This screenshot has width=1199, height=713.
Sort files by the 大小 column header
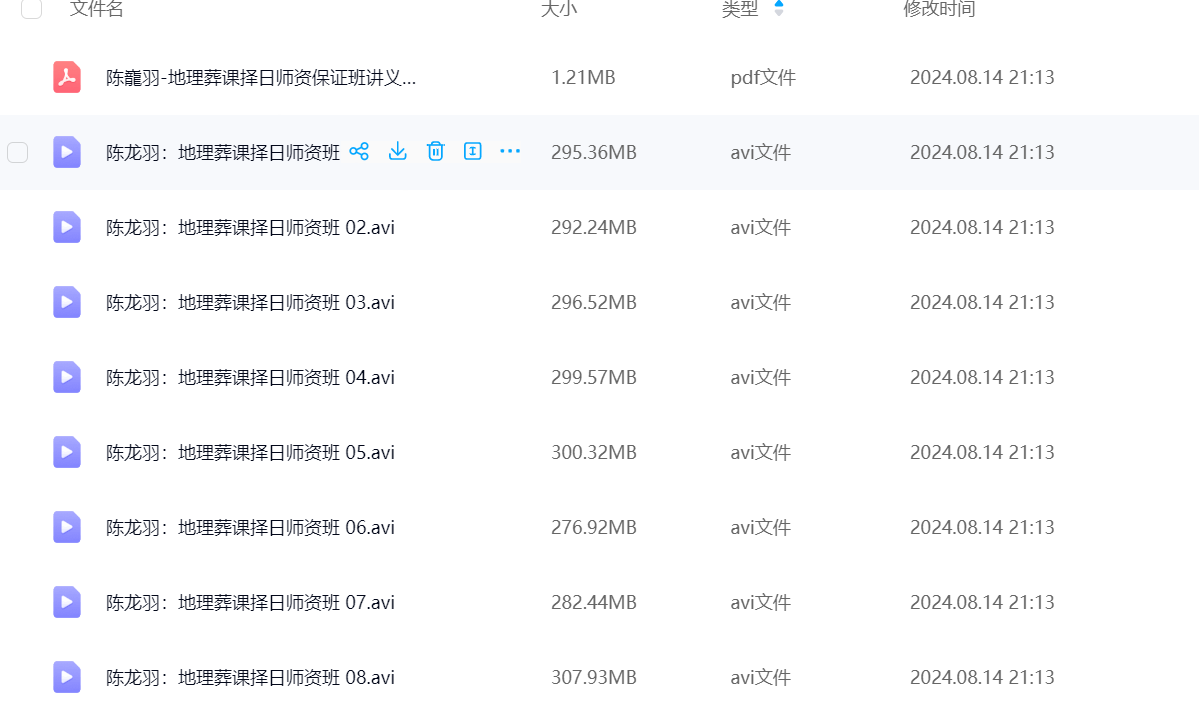(559, 9)
